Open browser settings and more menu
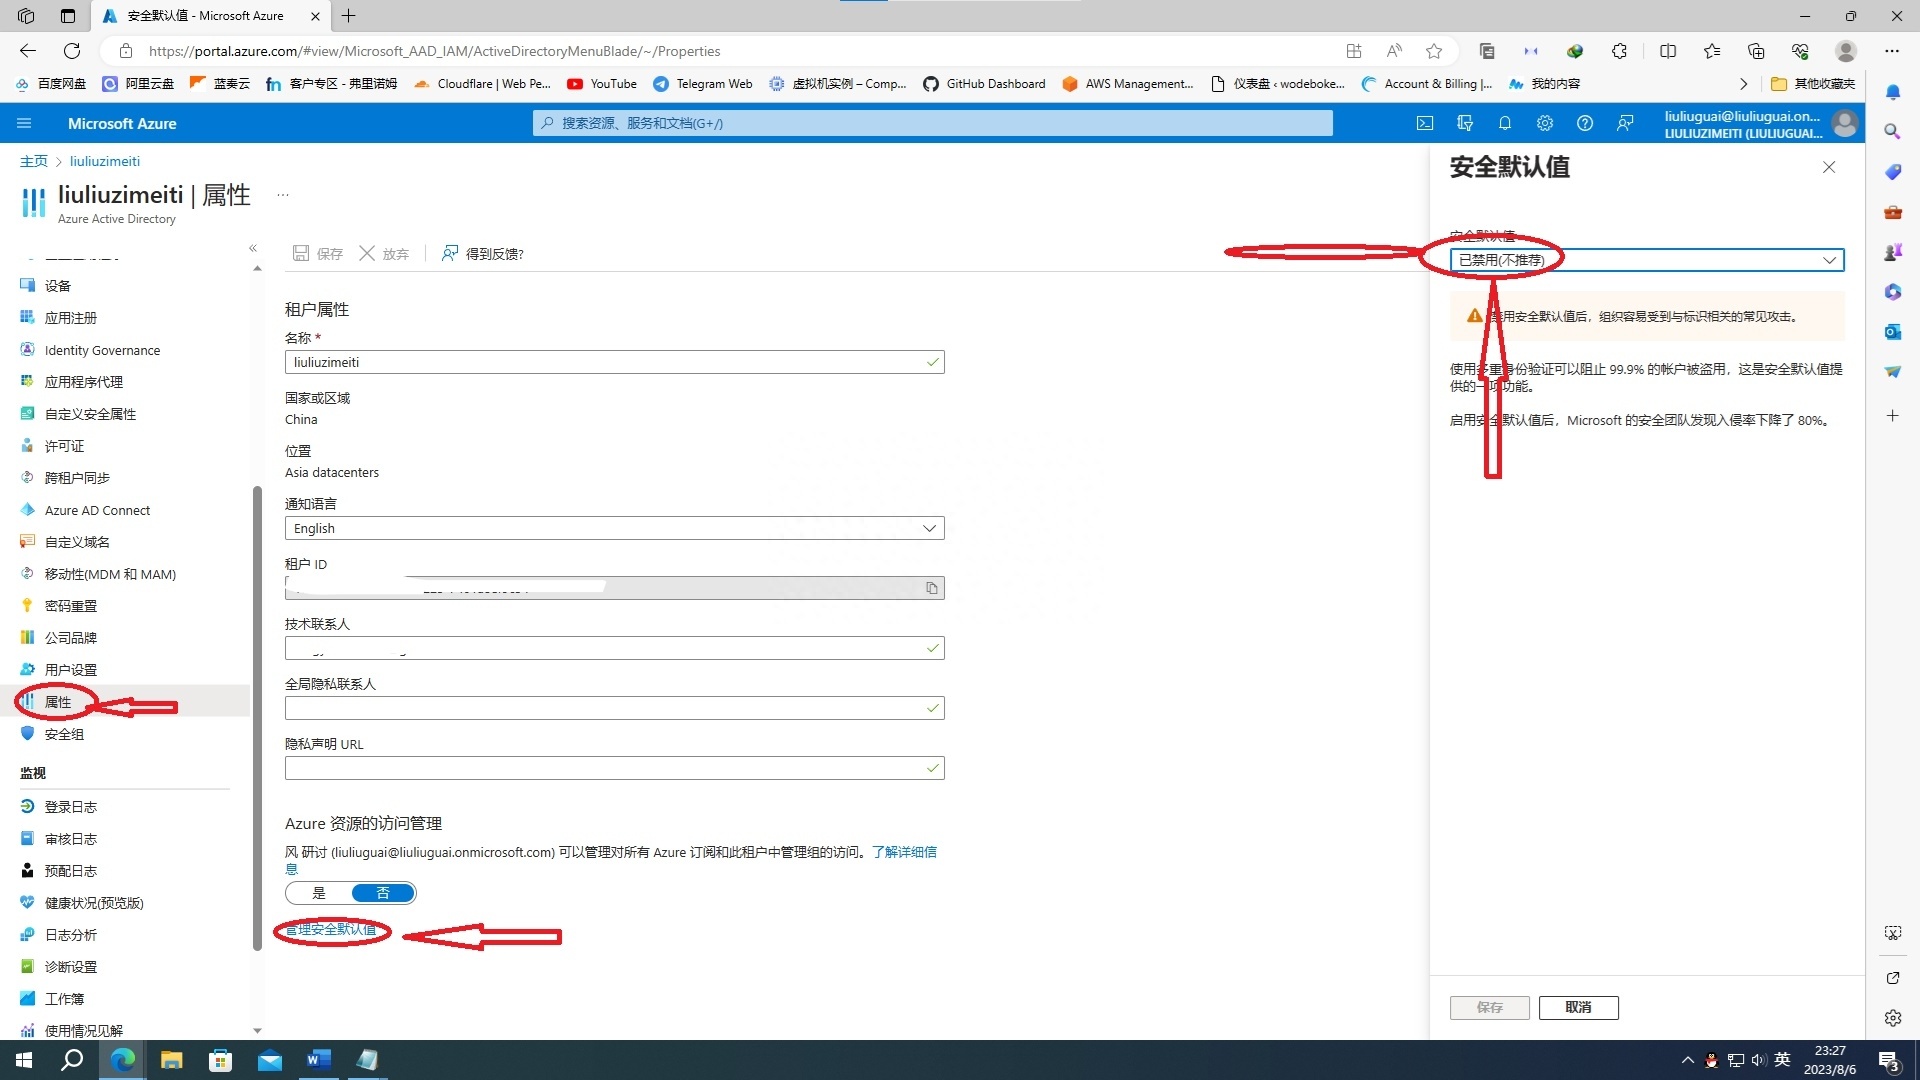The height and width of the screenshot is (1080, 1920). tap(1892, 51)
